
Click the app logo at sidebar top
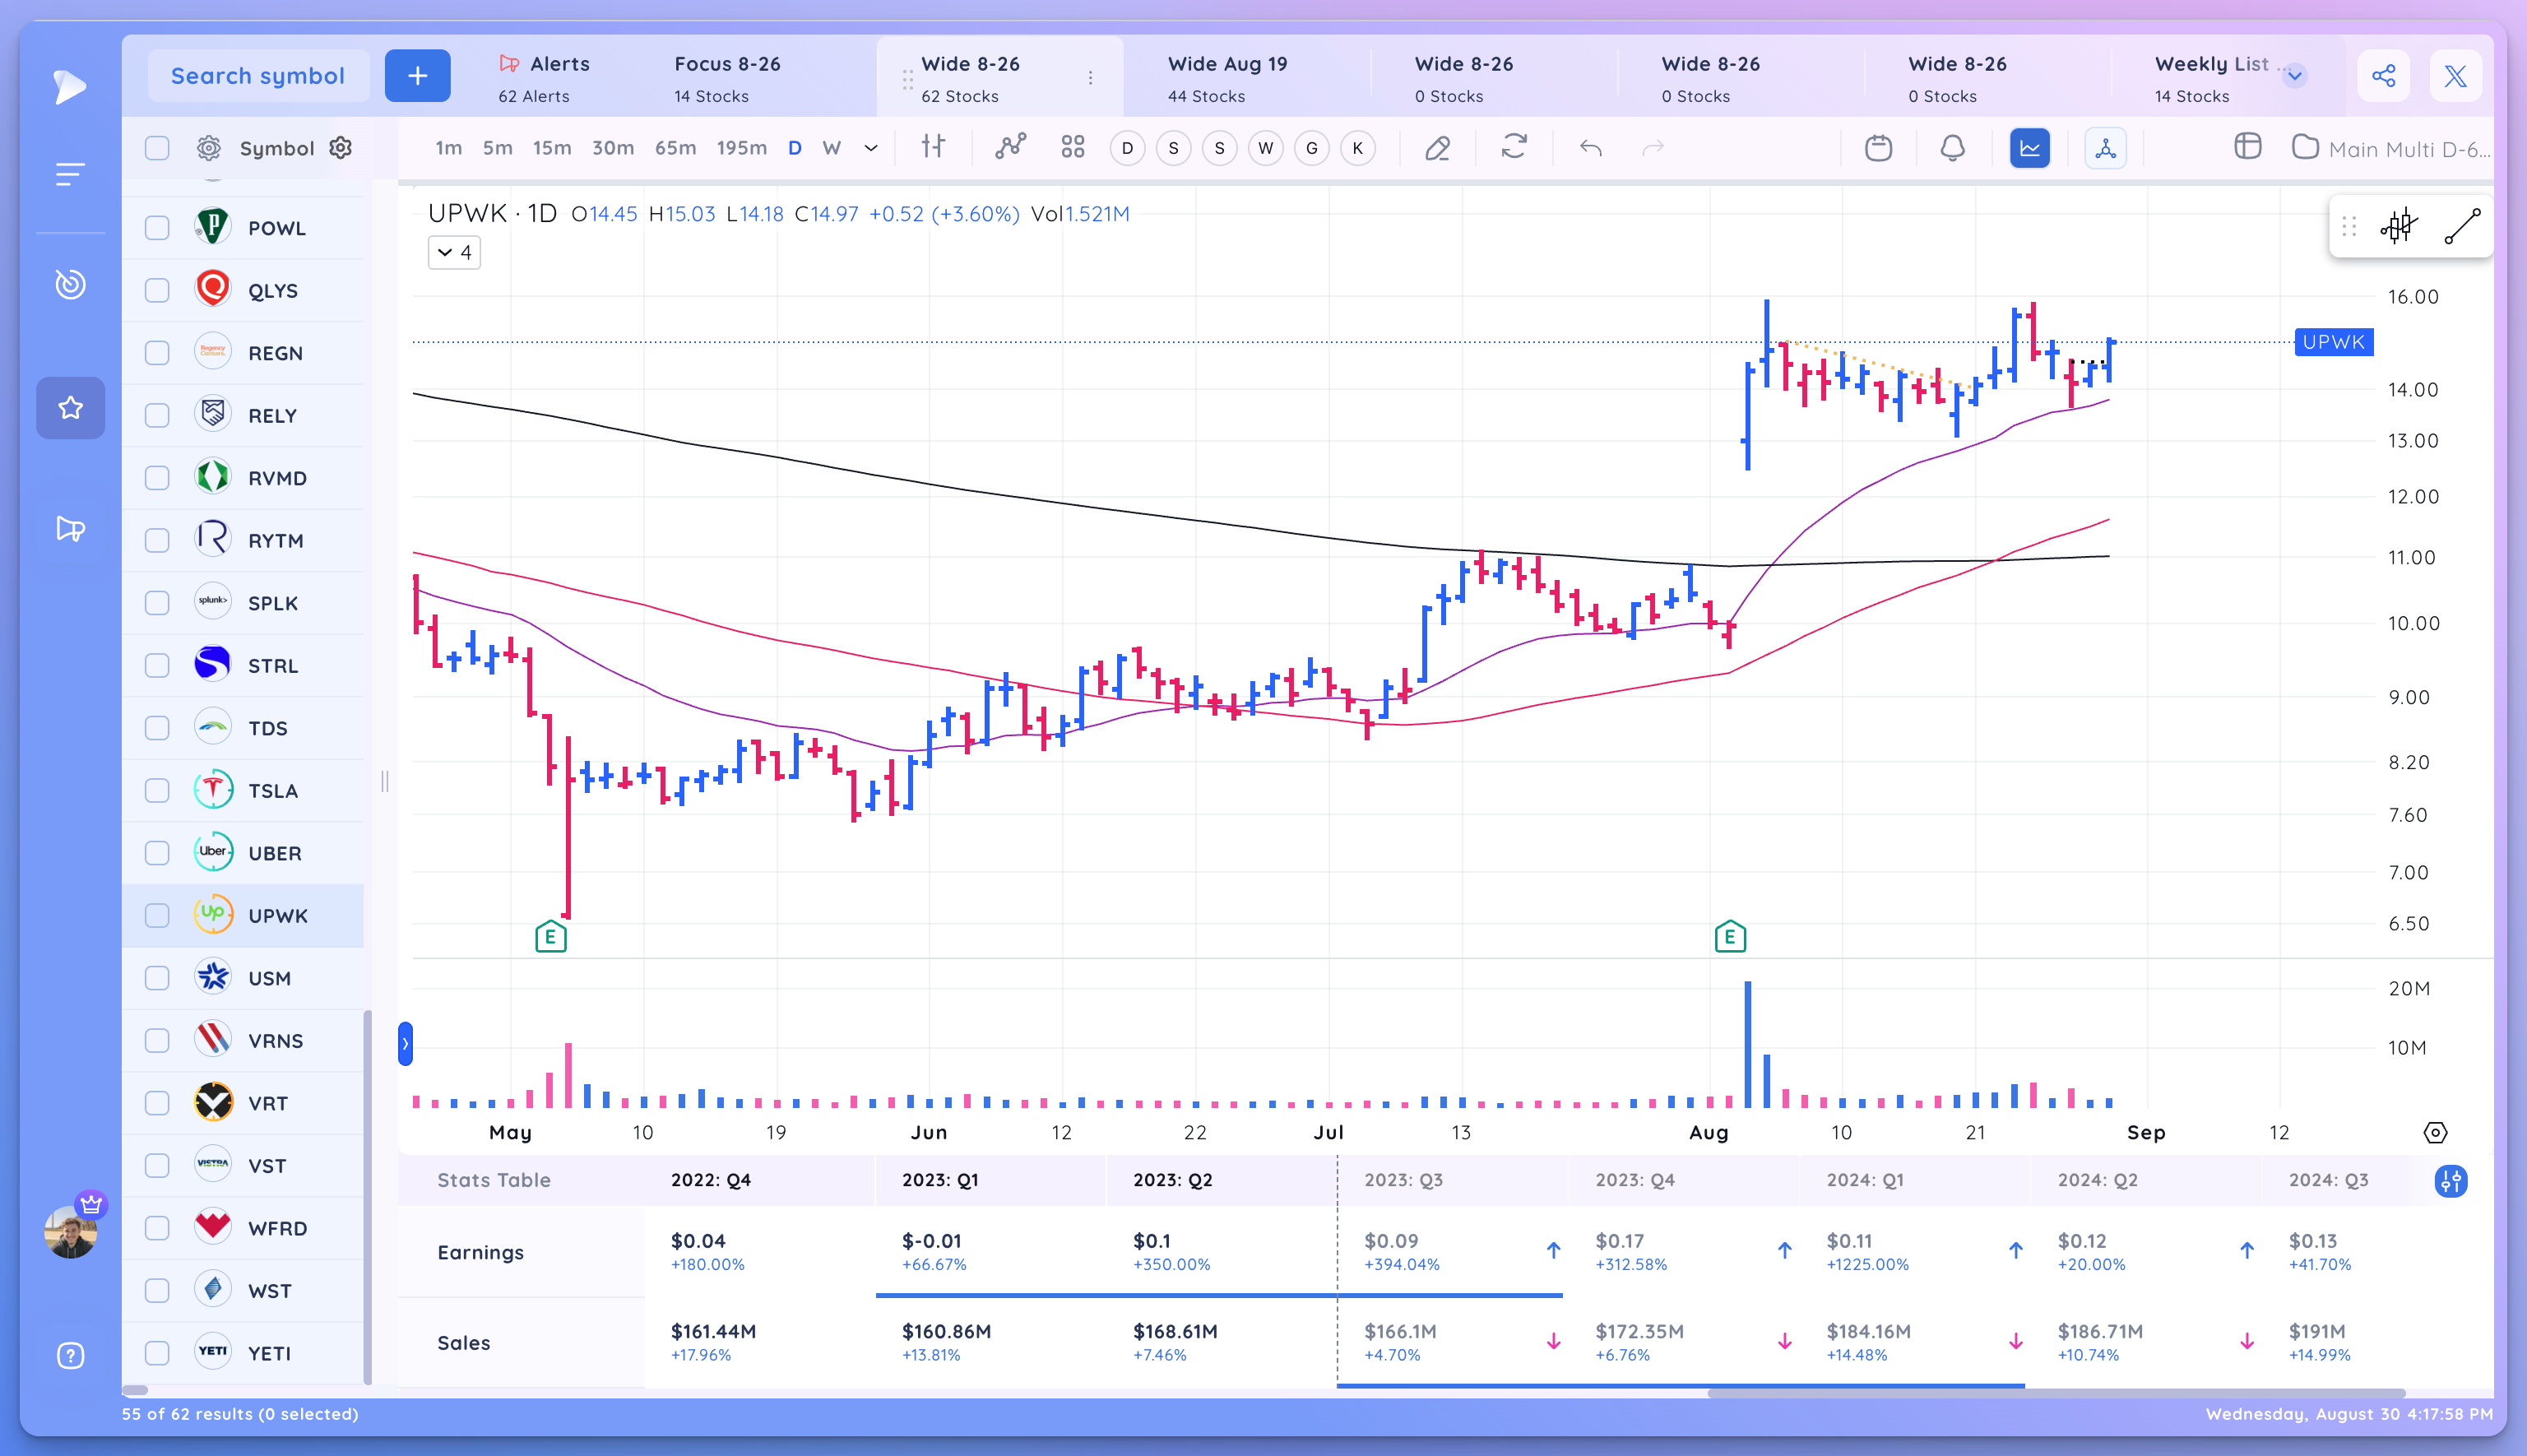pos(69,87)
